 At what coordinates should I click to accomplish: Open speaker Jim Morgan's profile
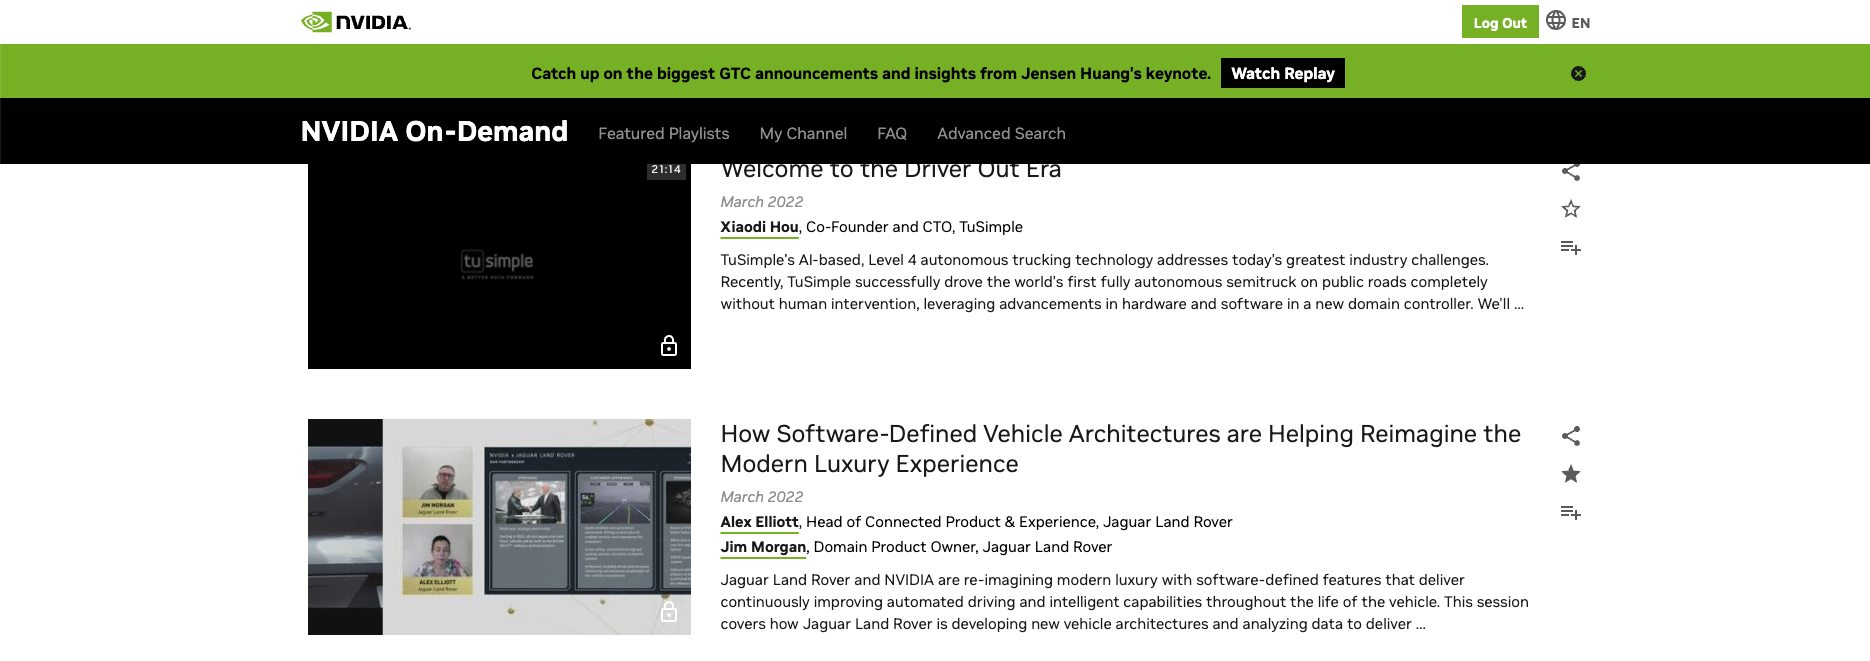[x=763, y=547]
